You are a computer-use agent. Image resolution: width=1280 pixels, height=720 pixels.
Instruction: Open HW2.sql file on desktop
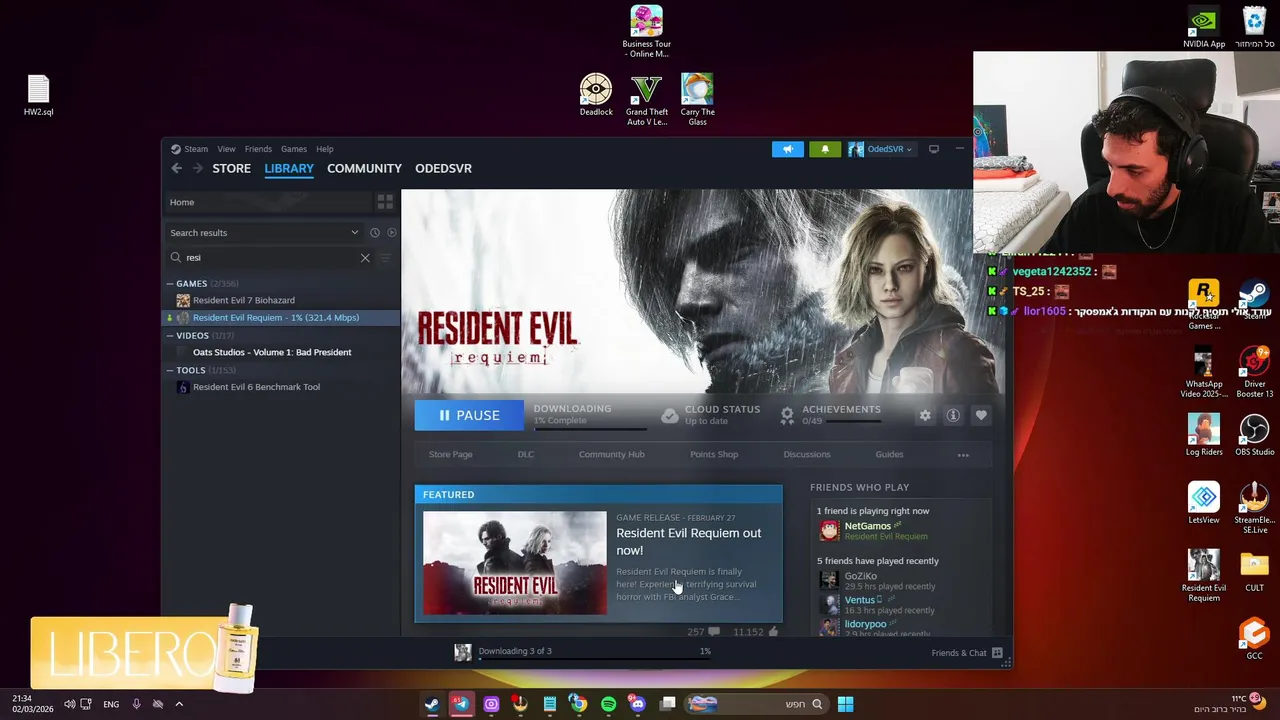point(39,96)
